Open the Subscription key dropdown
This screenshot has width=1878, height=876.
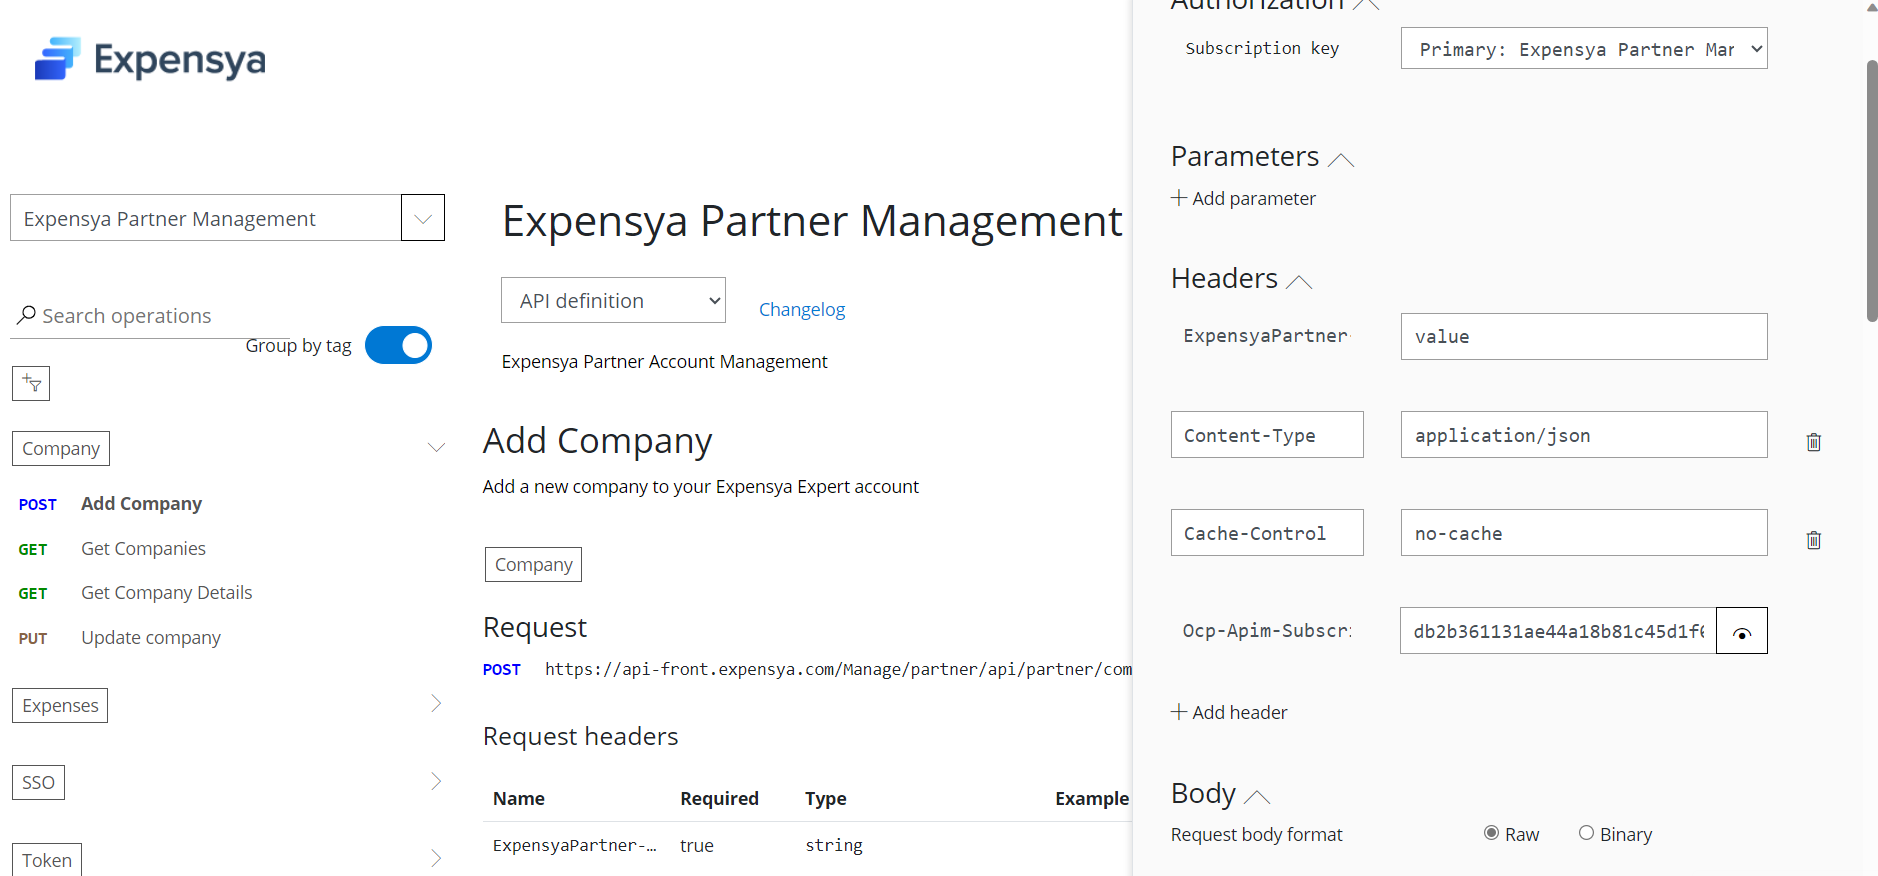[1583, 48]
